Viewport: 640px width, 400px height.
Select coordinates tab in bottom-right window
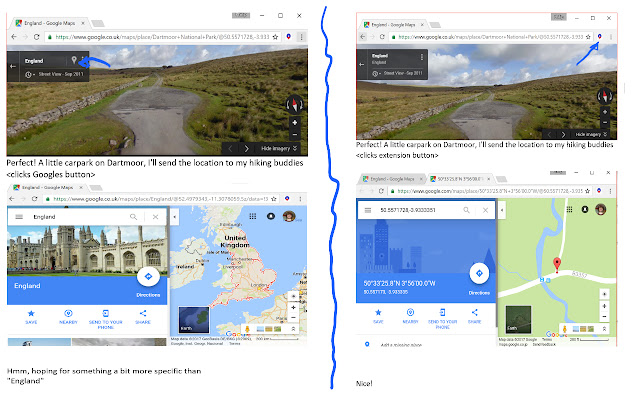[460, 179]
